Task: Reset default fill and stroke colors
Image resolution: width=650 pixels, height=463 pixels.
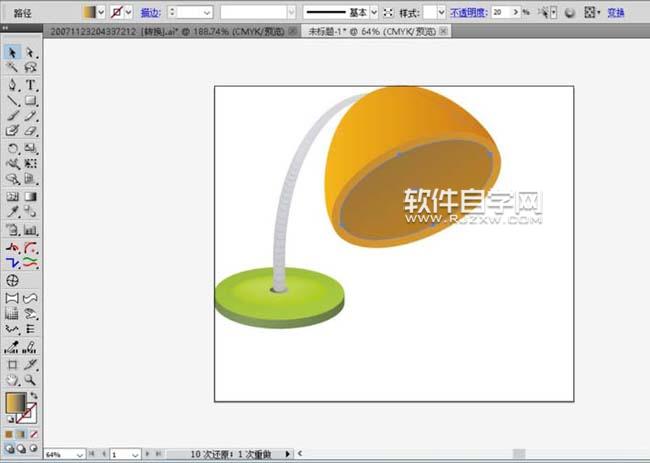Action: [x=10, y=419]
